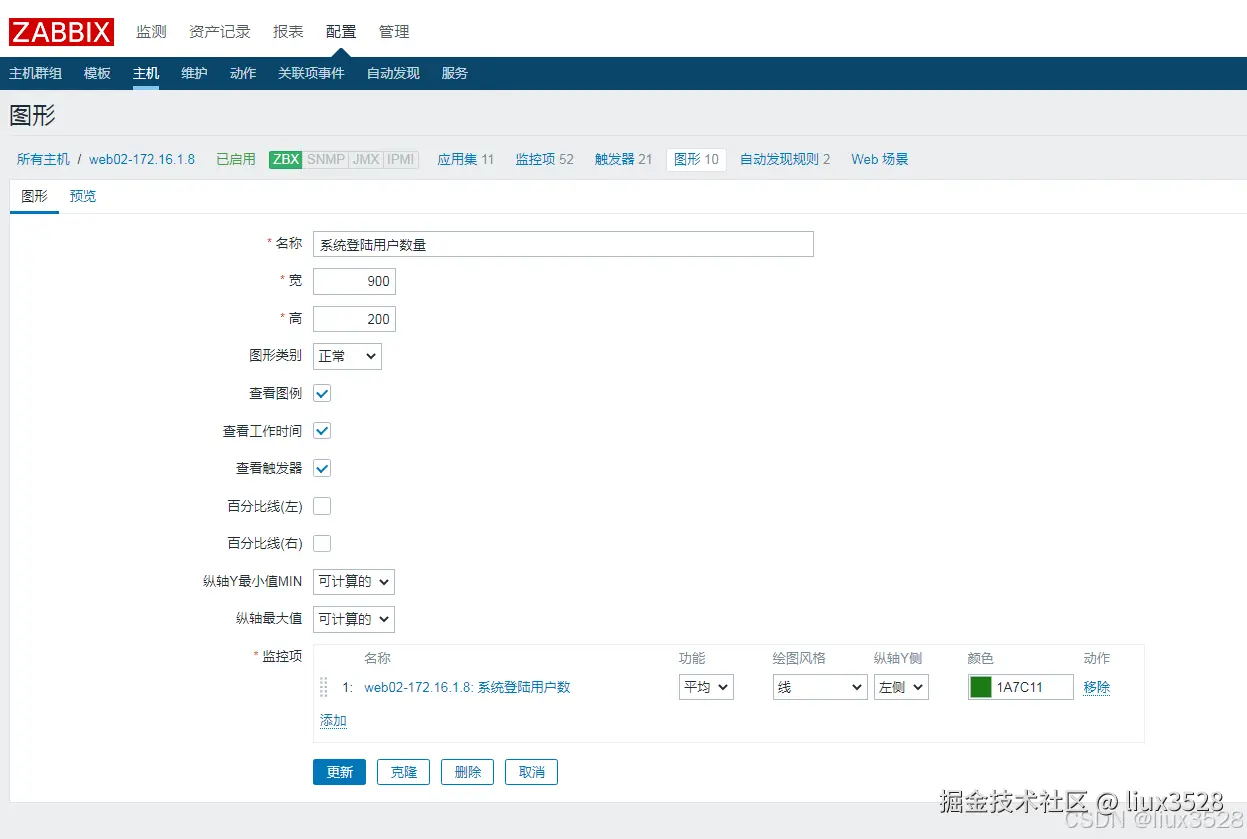The width and height of the screenshot is (1247, 839).
Task: Open the 纵轴Y侧 dropdown showing 左侧
Action: (900, 687)
